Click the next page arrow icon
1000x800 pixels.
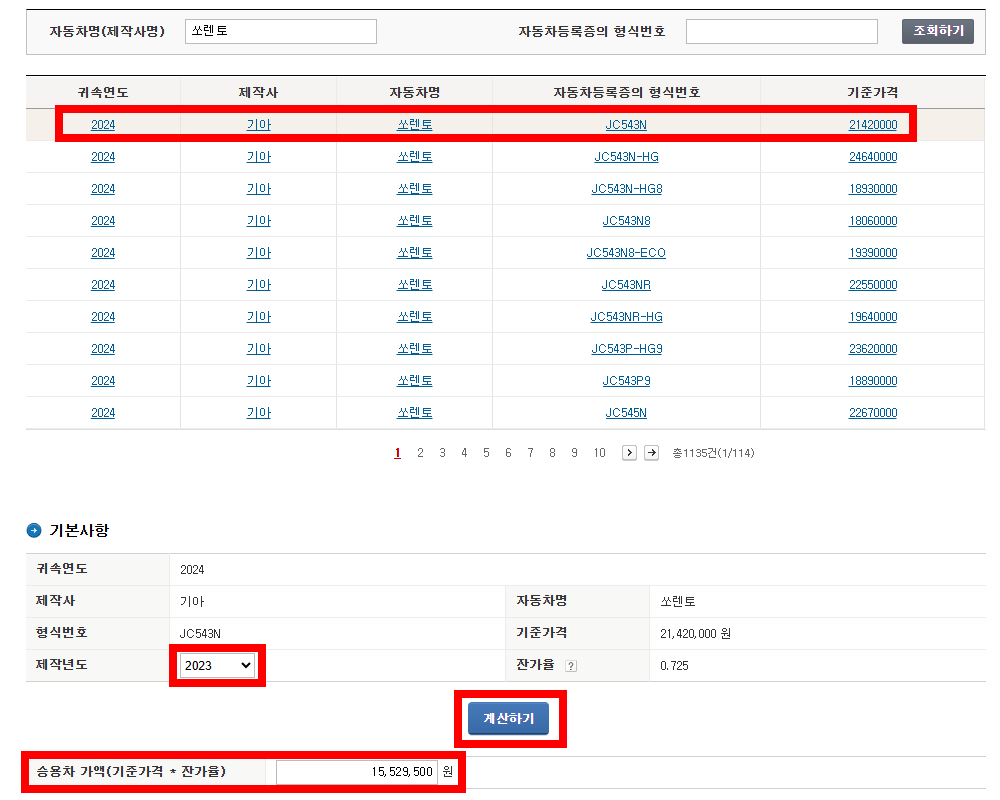[629, 453]
